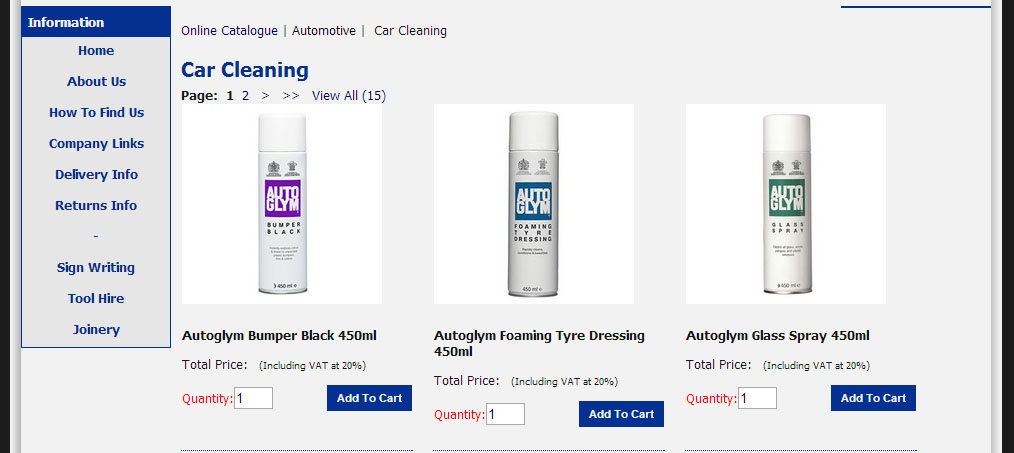
Task: View All 15 products
Action: (348, 96)
